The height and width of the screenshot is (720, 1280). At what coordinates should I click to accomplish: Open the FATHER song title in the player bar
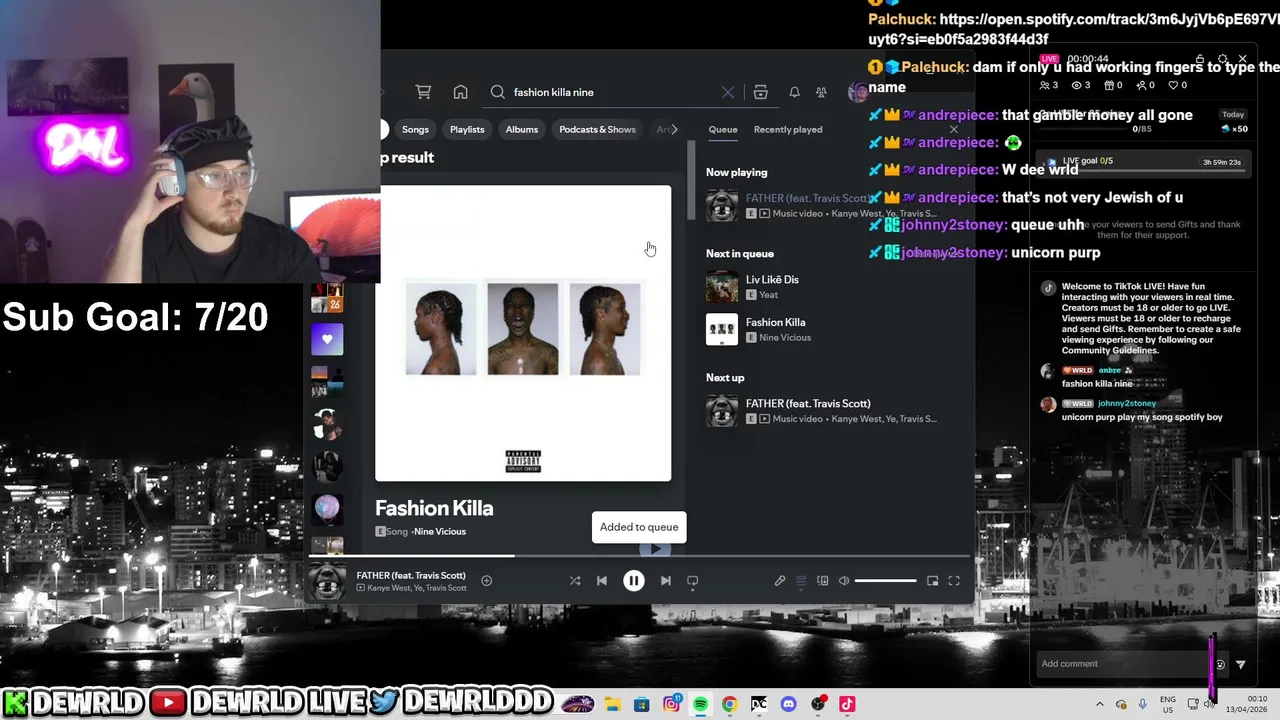[411, 575]
